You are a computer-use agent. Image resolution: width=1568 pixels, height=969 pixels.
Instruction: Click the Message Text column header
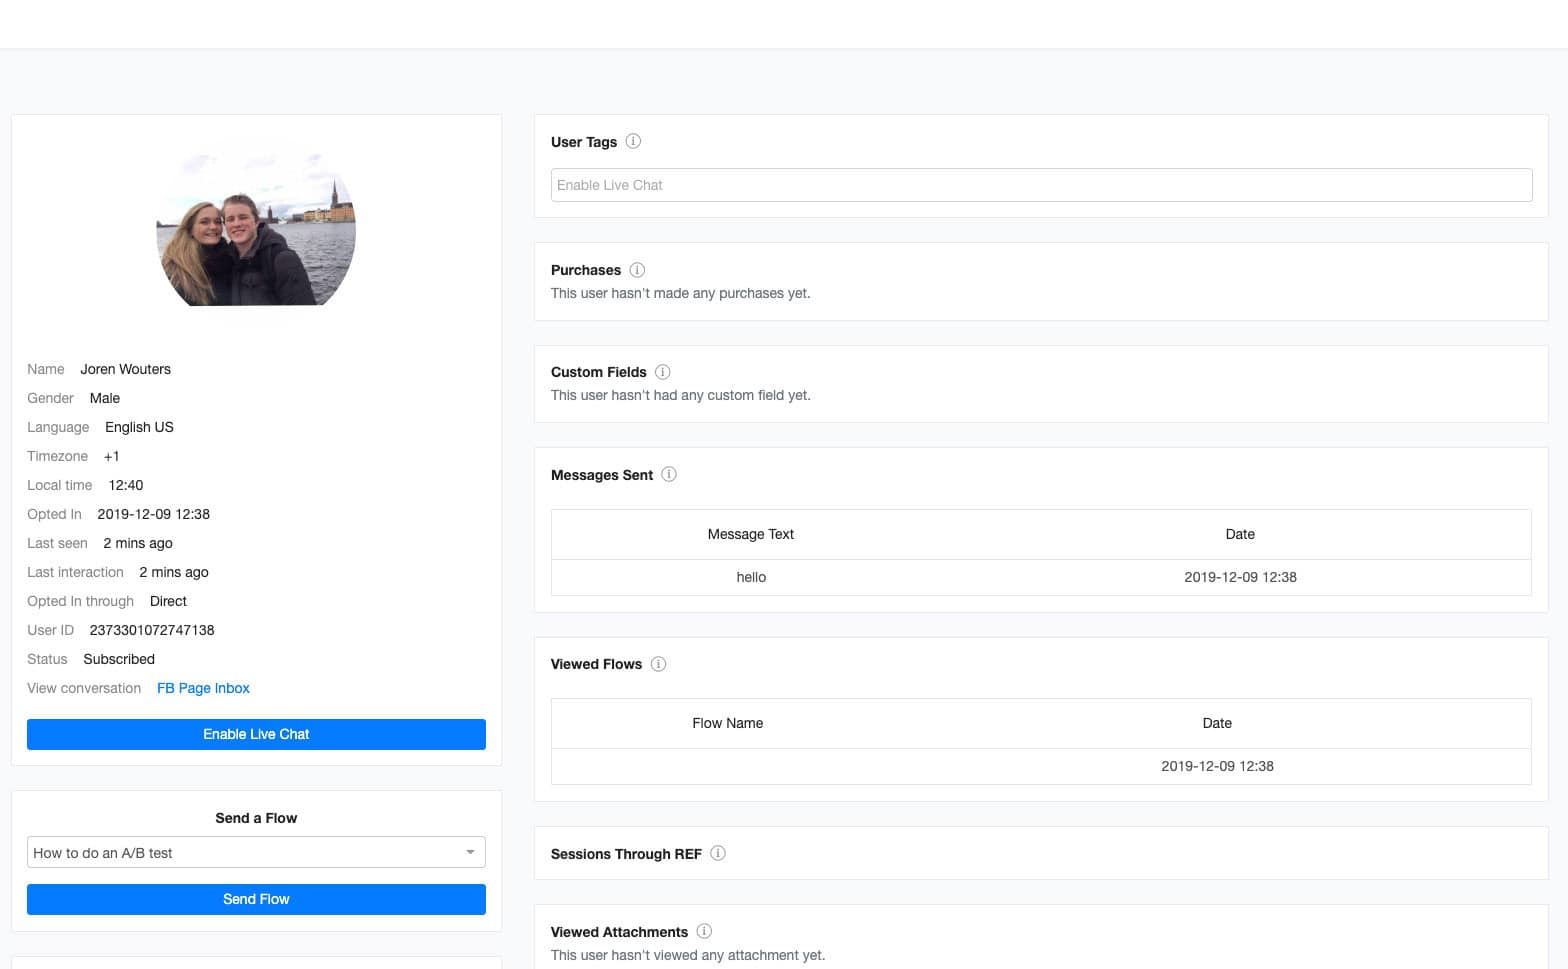point(751,534)
